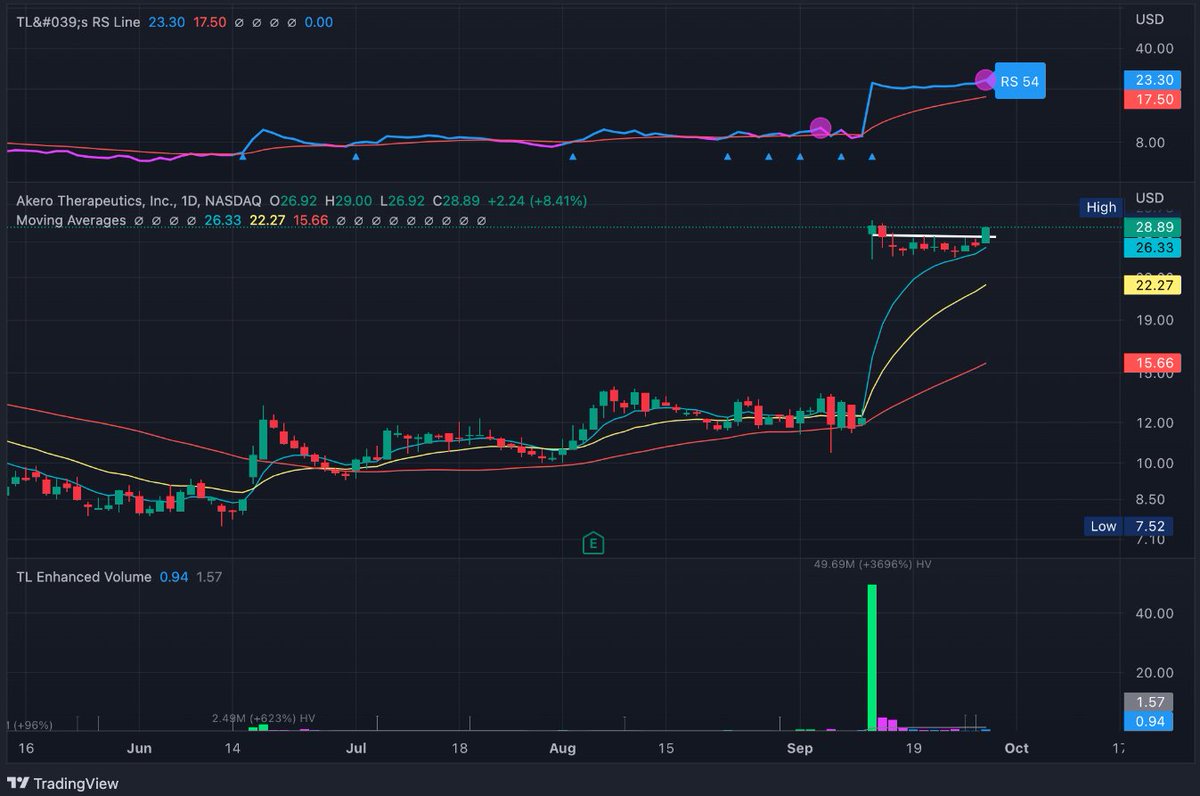Click the Sep date on time axis
Image resolution: width=1200 pixels, height=796 pixels.
tap(799, 748)
